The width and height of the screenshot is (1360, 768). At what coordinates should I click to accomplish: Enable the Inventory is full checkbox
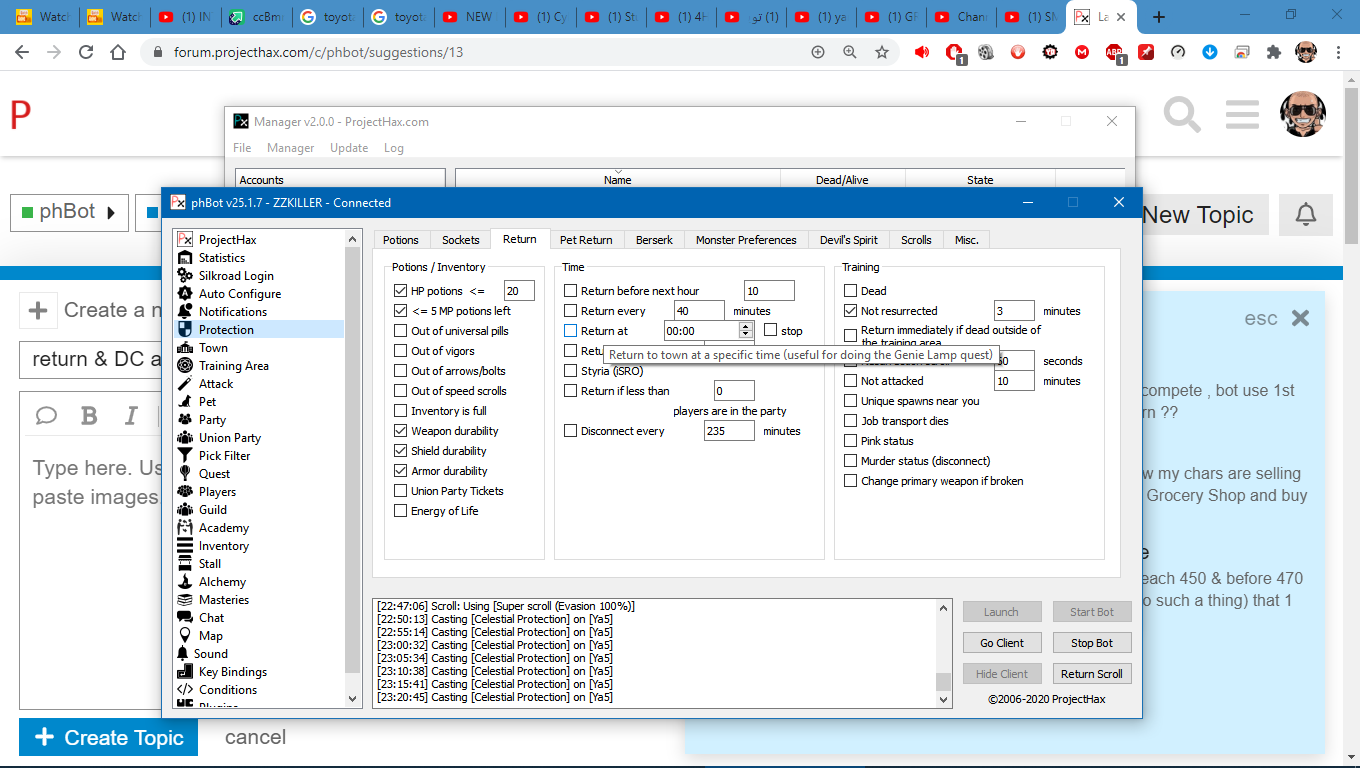(401, 411)
